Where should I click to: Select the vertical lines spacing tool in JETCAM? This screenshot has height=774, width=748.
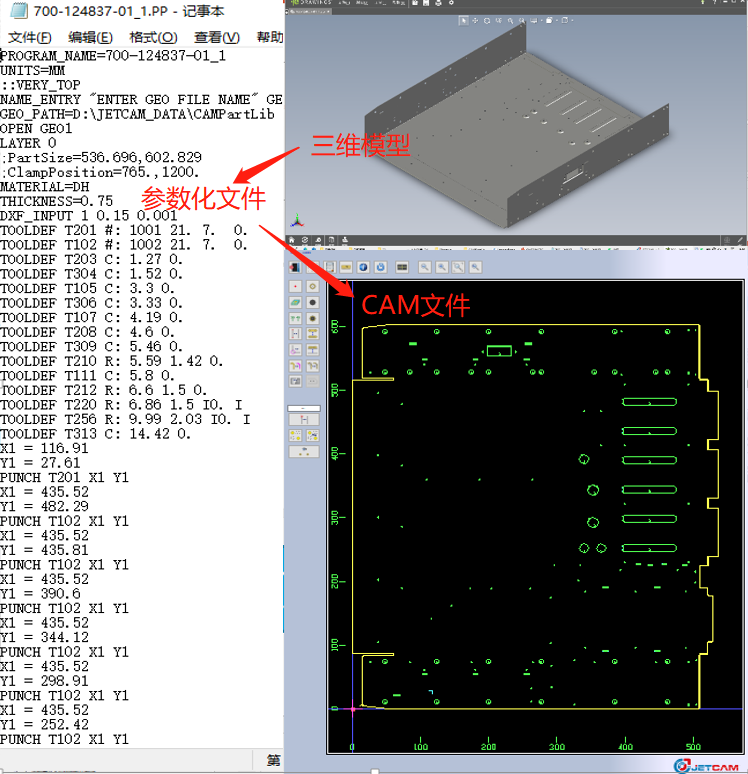click(295, 334)
